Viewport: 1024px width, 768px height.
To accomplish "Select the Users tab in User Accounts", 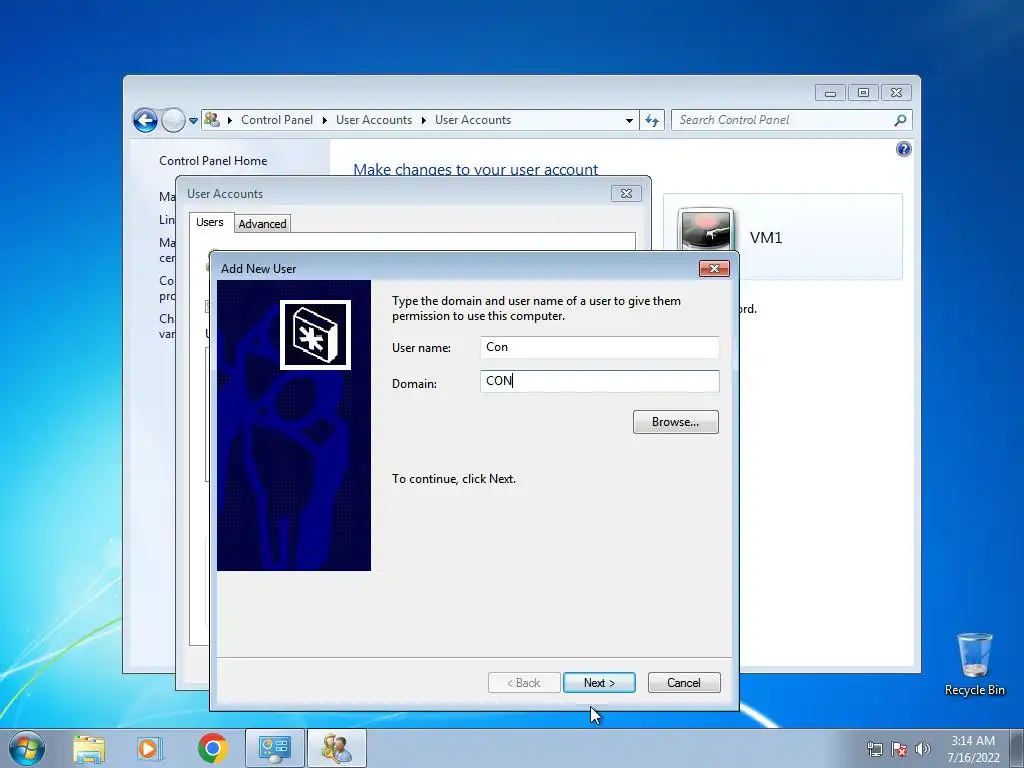I will click(x=210, y=222).
